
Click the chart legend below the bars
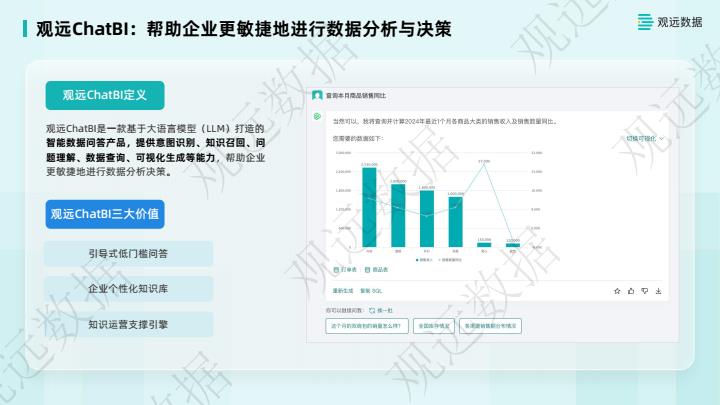(x=439, y=260)
